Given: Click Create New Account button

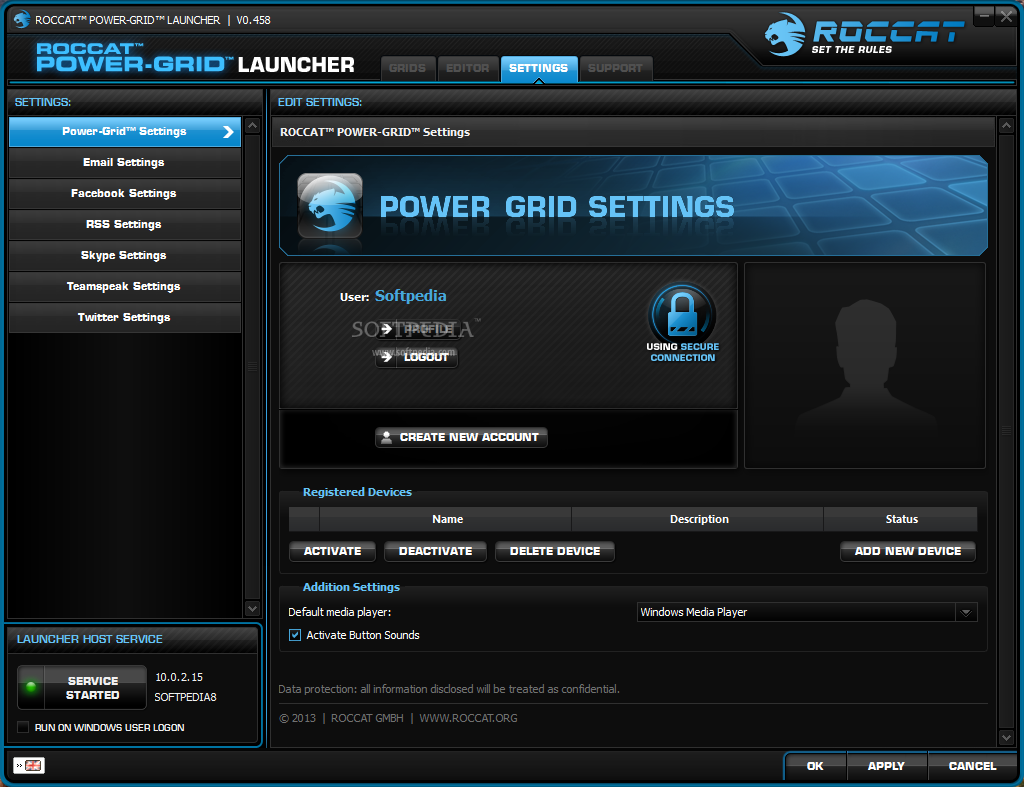Looking at the screenshot, I should coord(461,437).
